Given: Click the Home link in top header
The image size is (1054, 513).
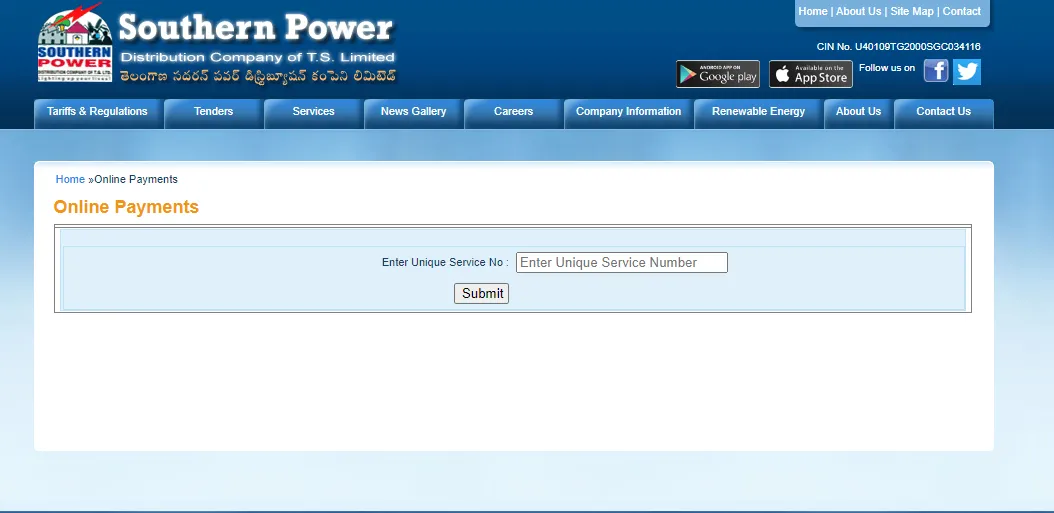Looking at the screenshot, I should [812, 12].
